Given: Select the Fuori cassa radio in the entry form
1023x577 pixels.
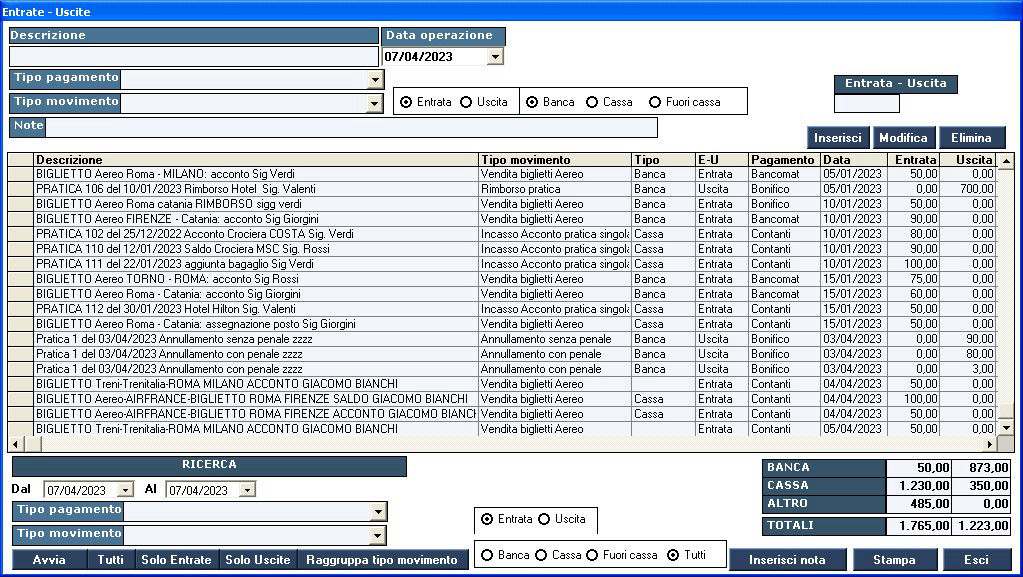Looking at the screenshot, I should pos(656,102).
